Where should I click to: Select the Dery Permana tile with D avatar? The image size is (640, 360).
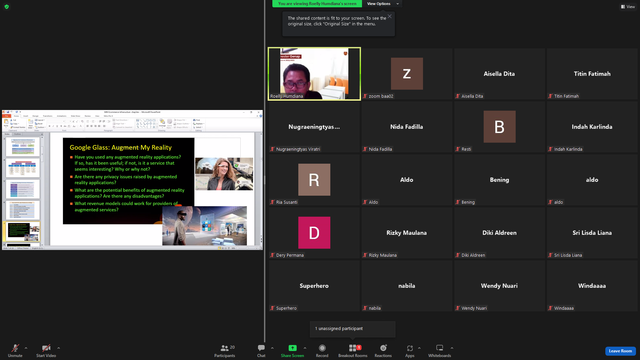pyautogui.click(x=314, y=233)
